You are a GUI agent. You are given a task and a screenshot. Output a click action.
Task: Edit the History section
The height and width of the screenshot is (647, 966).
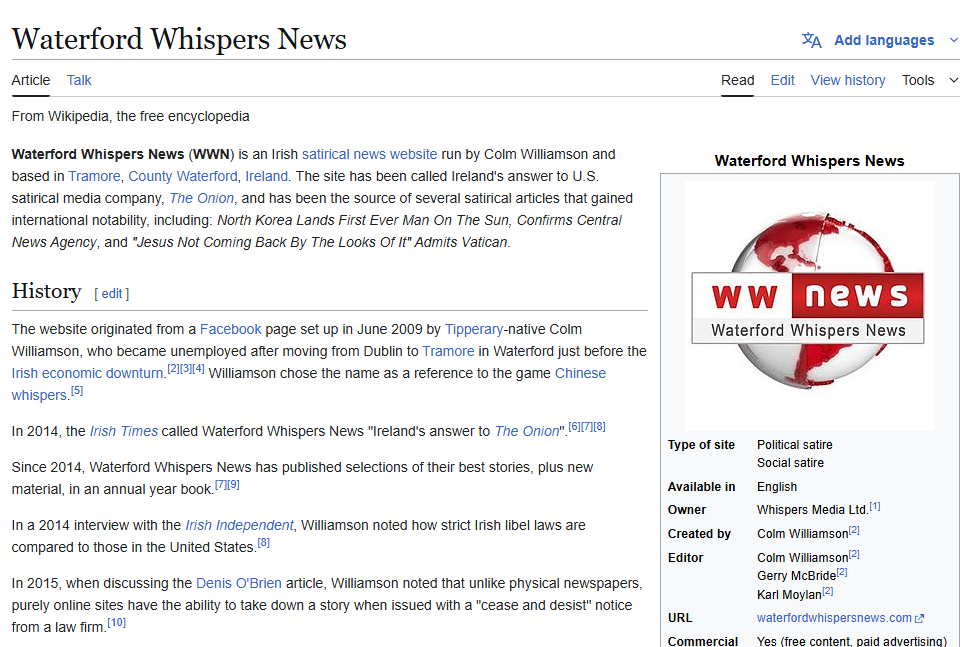coord(112,294)
